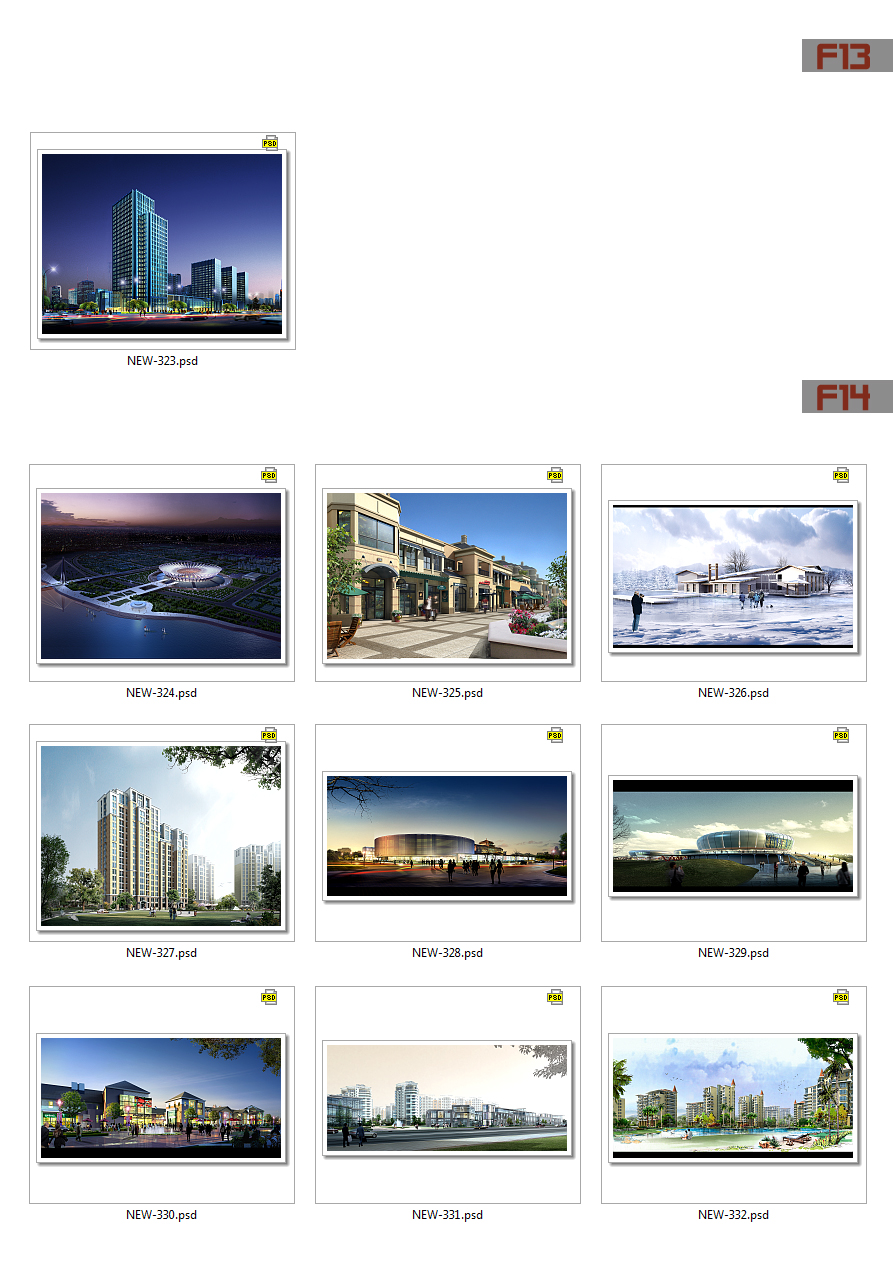The height and width of the screenshot is (1263, 893).
Task: Click the PSD badge icon on NEW-330
Action: point(269,997)
